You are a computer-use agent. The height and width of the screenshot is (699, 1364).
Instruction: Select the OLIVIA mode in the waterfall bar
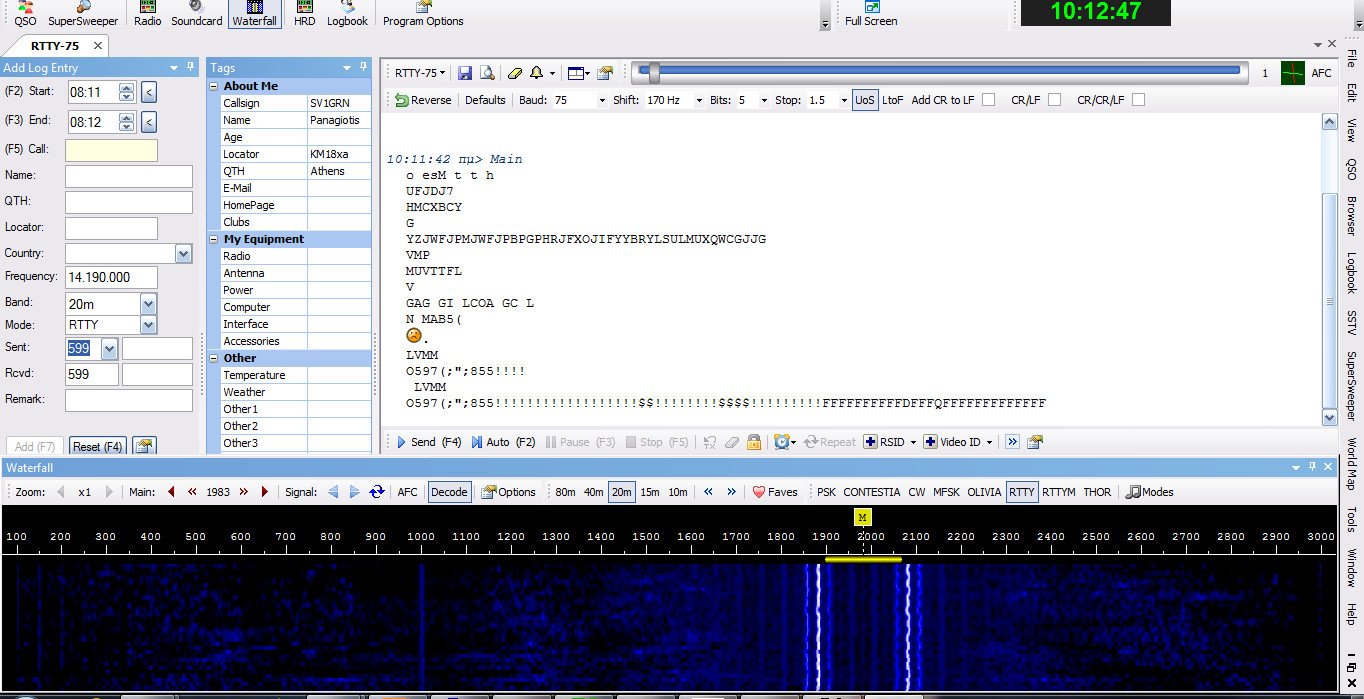click(x=984, y=491)
